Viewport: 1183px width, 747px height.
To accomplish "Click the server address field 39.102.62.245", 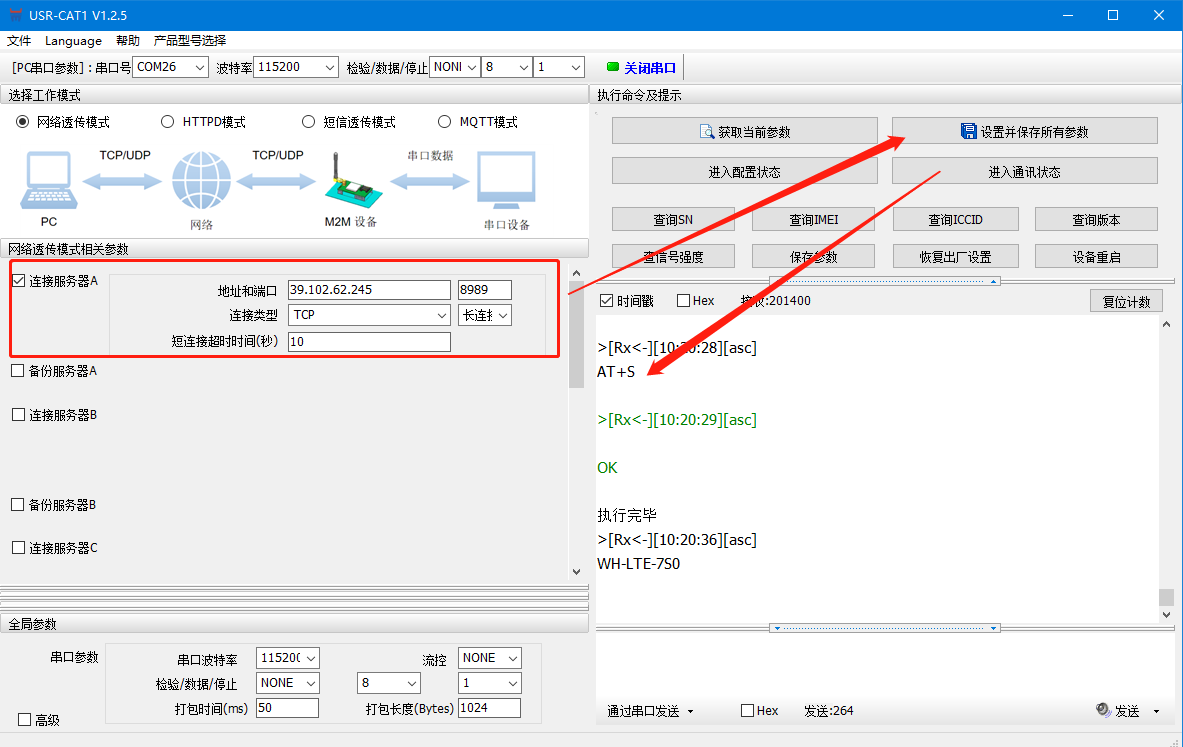I will 369,290.
